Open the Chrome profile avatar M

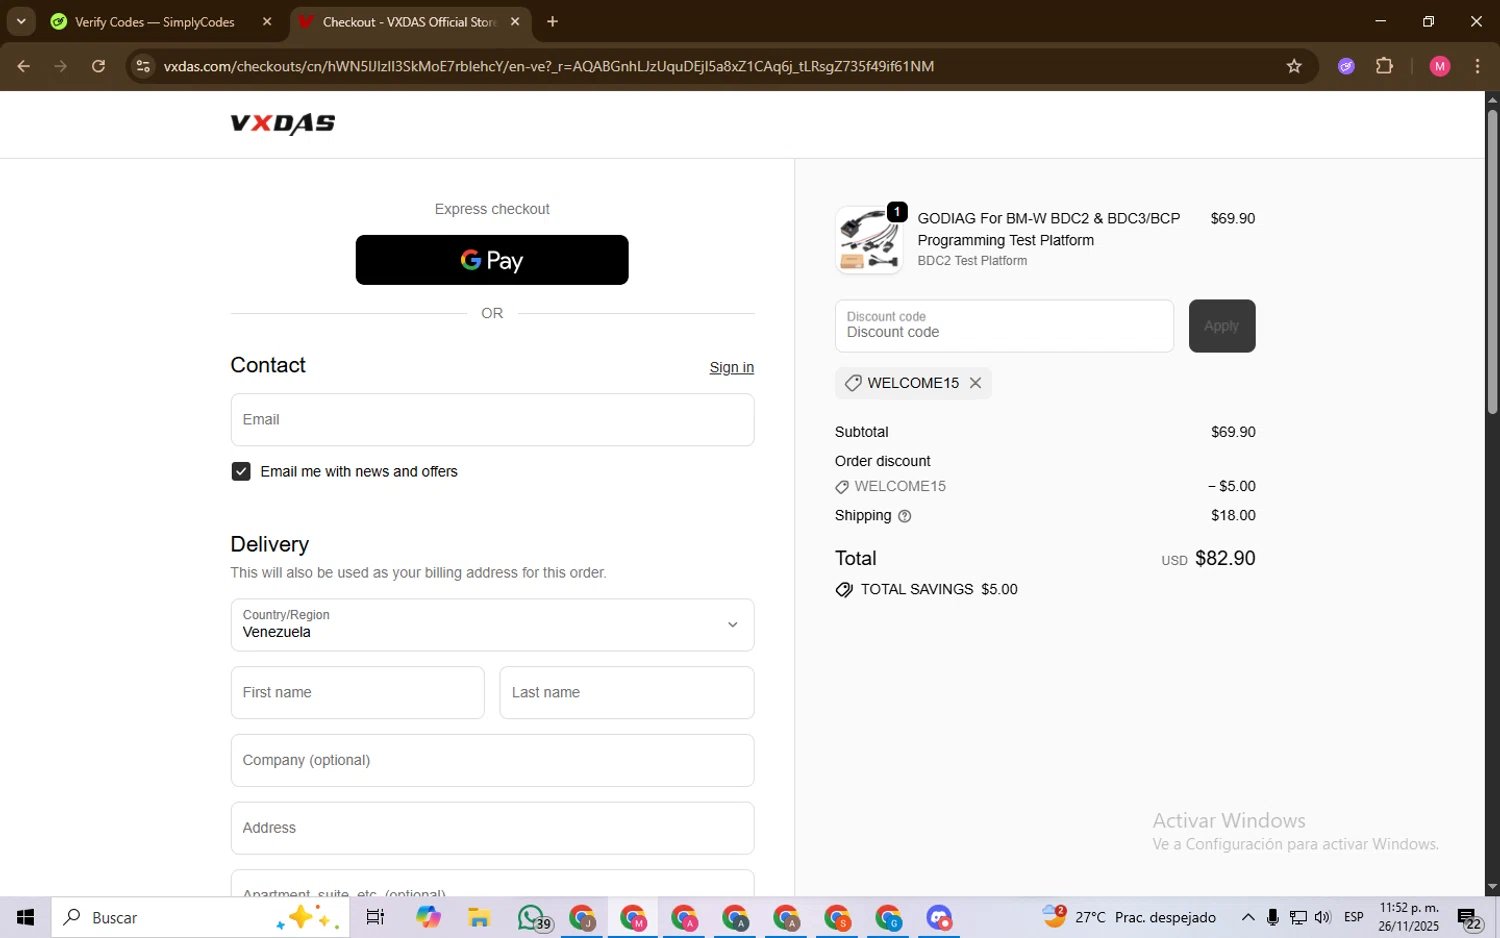click(x=1440, y=66)
